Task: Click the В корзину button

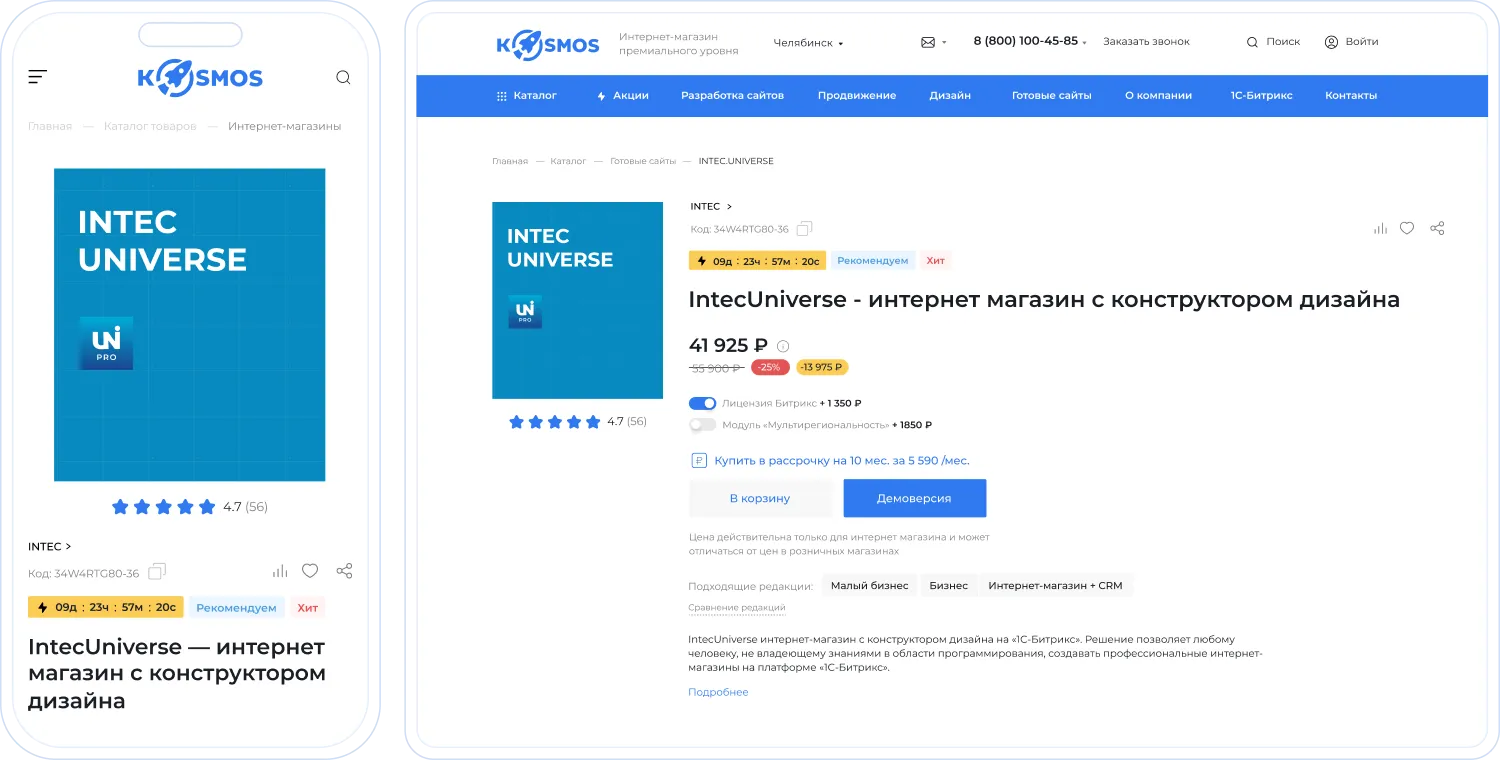Action: (760, 498)
